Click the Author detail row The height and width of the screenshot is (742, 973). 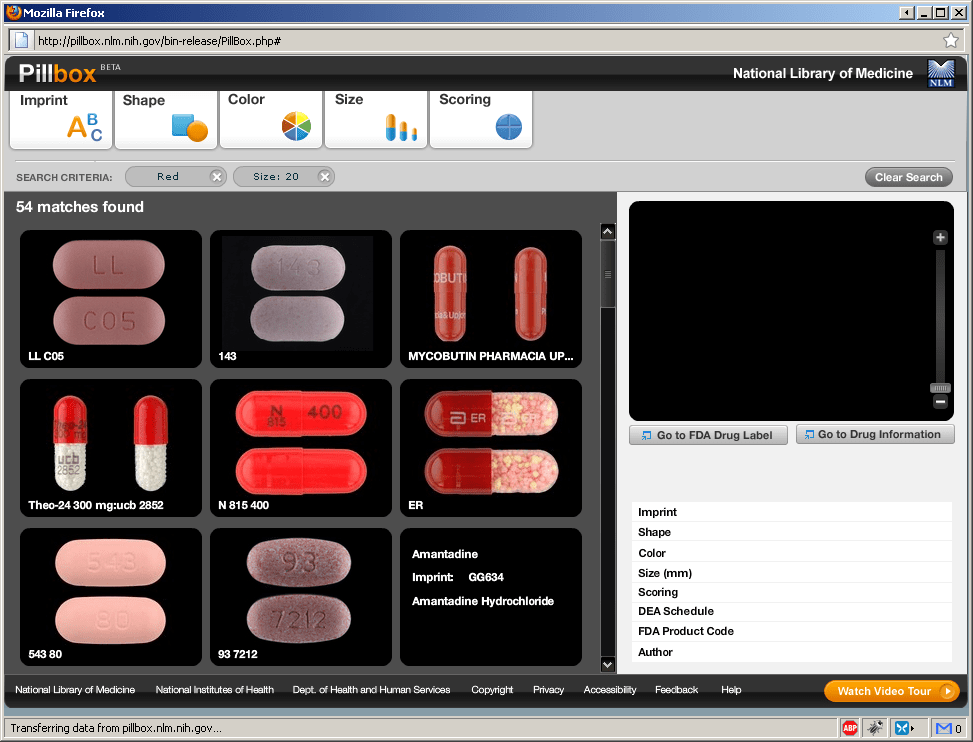792,651
